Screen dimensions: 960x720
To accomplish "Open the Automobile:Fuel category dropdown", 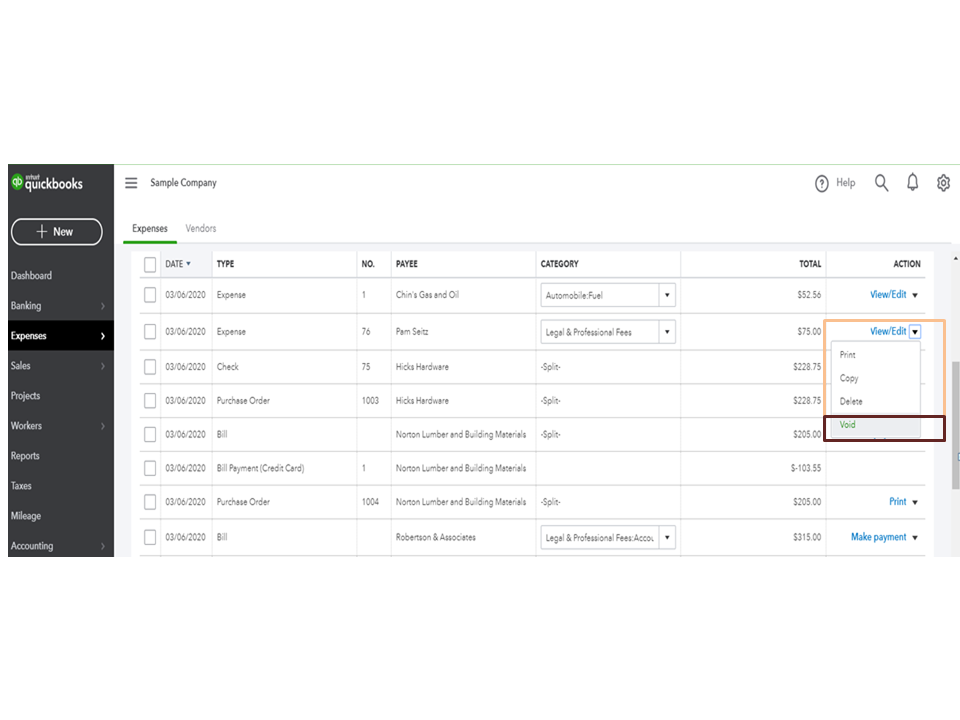I will pyautogui.click(x=667, y=295).
